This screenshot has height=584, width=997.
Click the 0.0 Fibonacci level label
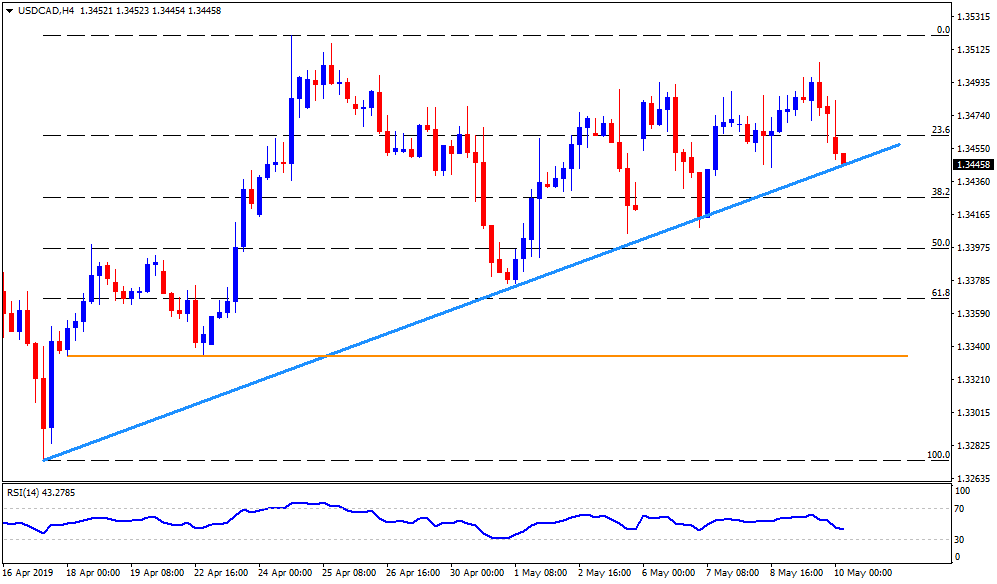pyautogui.click(x=942, y=30)
